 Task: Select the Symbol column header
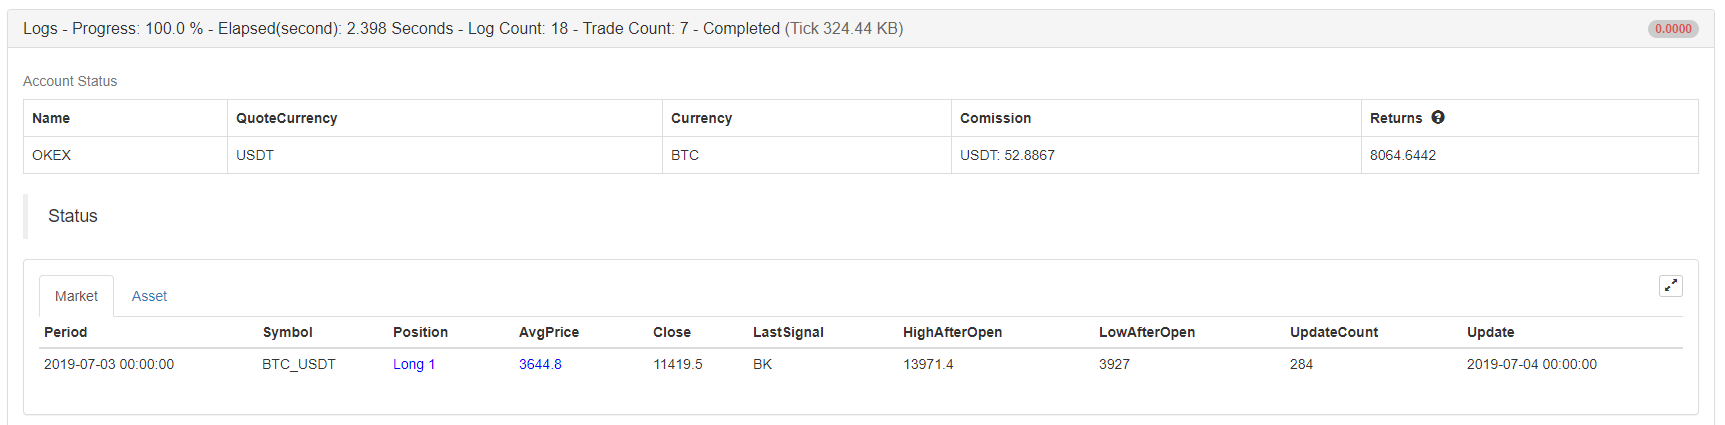tap(288, 332)
